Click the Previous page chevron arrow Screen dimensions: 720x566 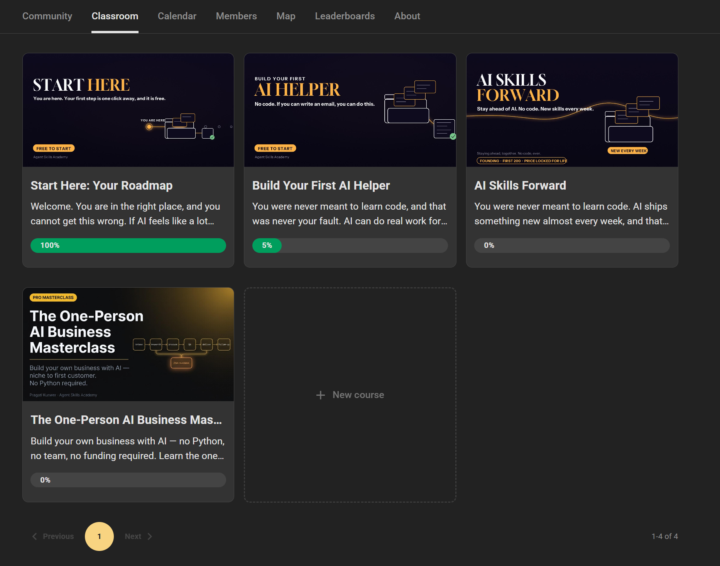[34, 536]
